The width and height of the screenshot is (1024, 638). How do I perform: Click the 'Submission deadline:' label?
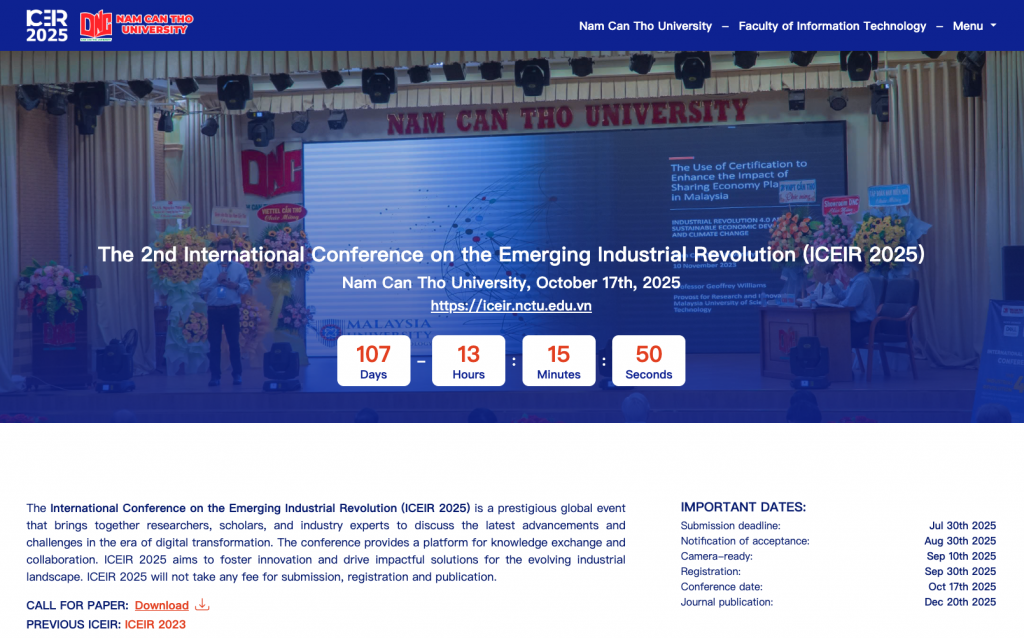(730, 526)
